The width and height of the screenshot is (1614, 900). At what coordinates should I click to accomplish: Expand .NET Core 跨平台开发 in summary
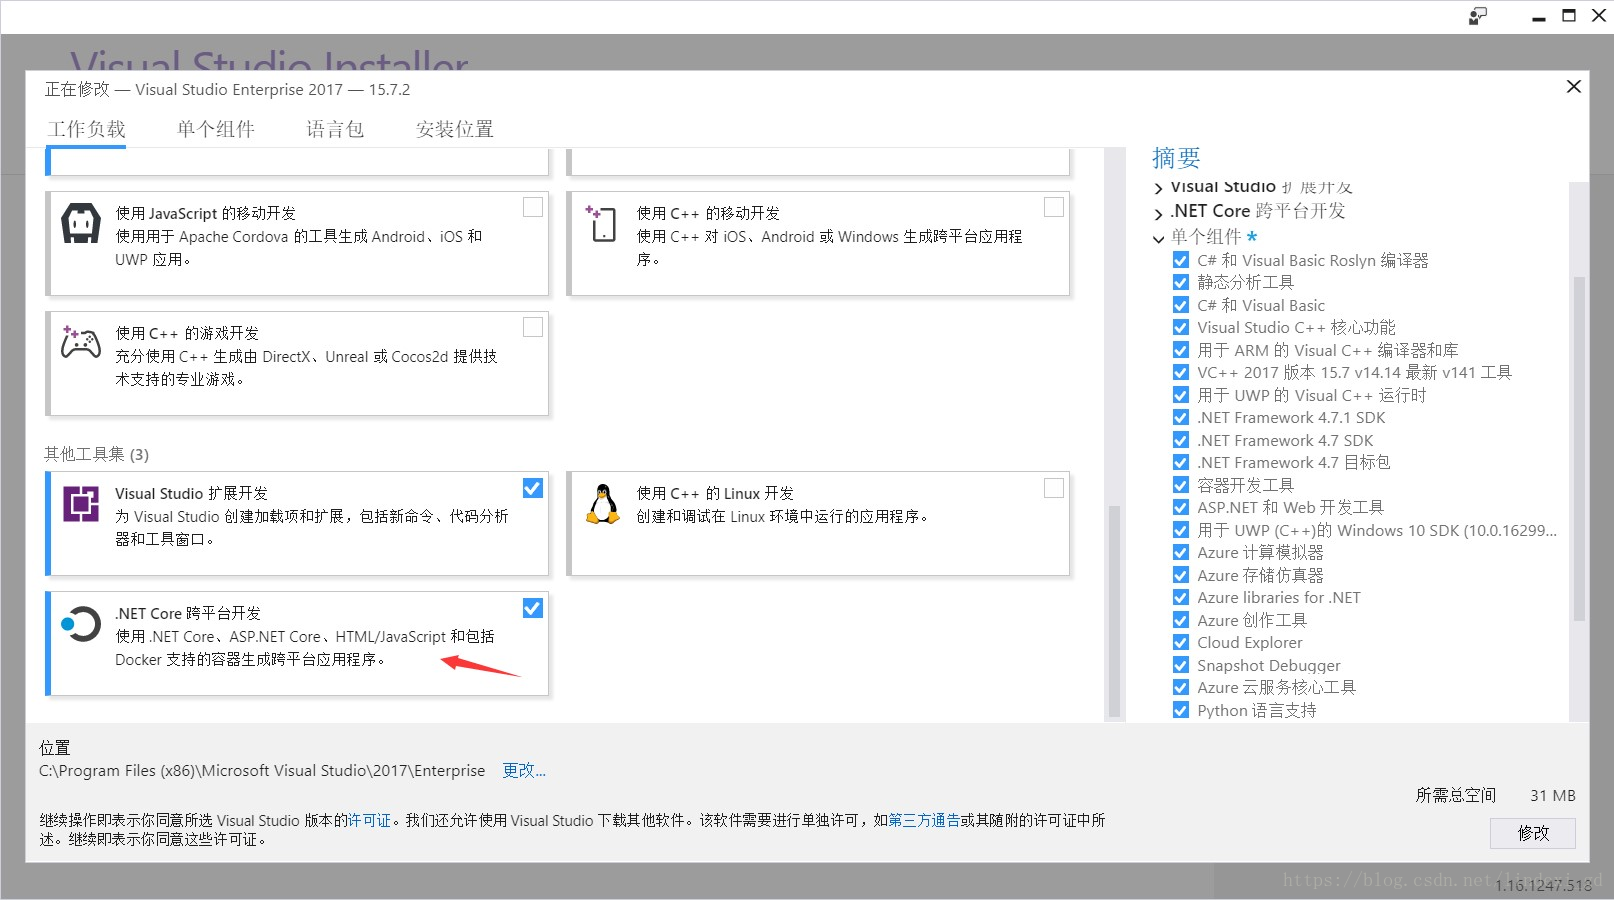[1158, 213]
